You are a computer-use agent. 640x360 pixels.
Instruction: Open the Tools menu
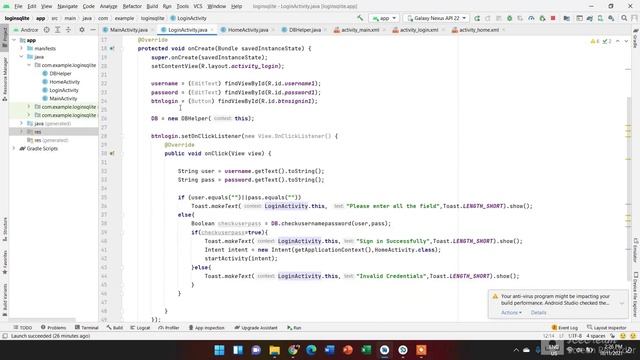point(182,7)
